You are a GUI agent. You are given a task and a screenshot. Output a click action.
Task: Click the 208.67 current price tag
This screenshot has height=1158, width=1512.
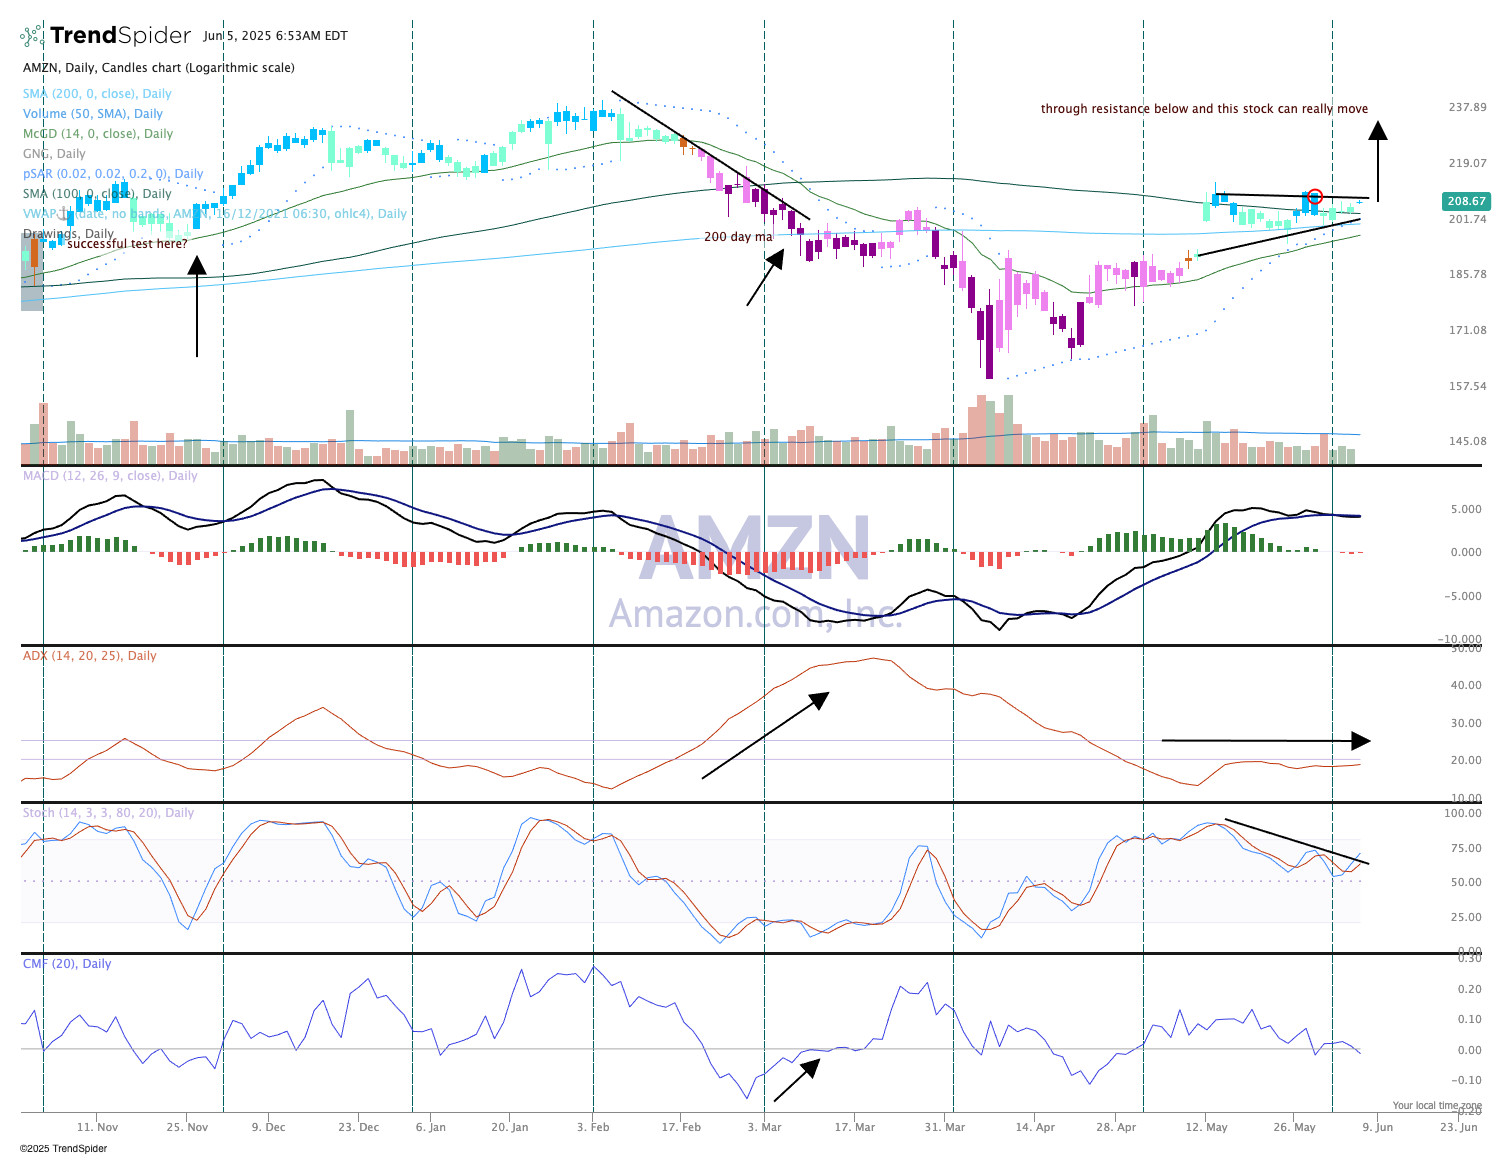click(x=1466, y=201)
